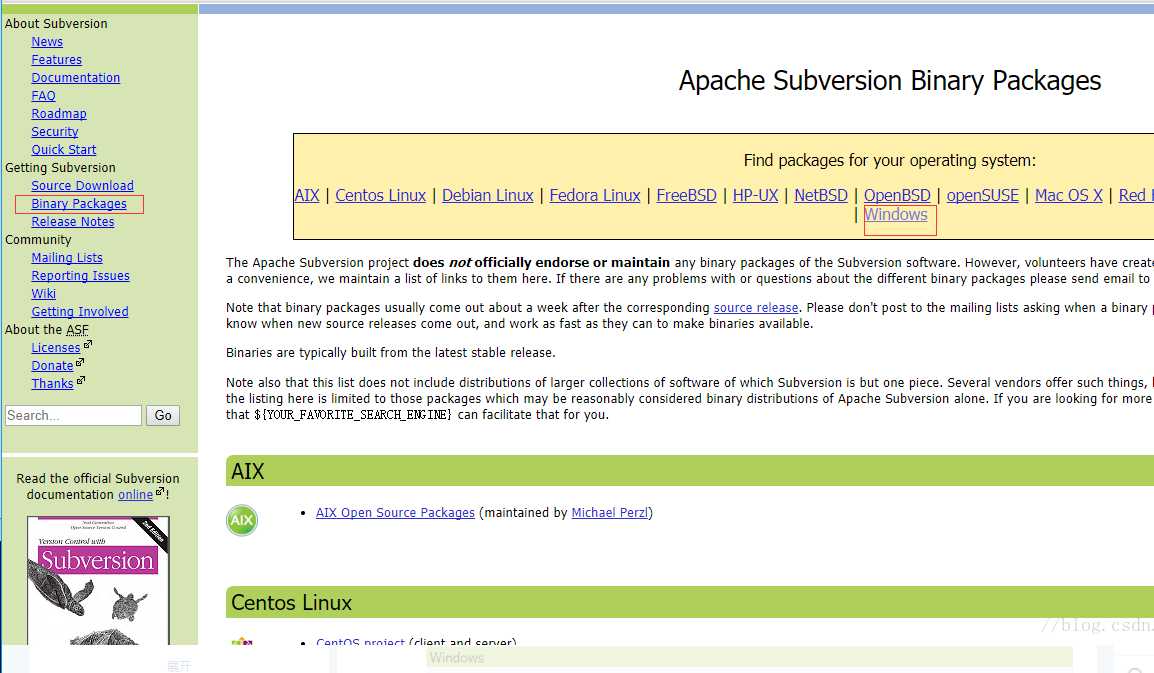Open AIX Open Source Packages link

coord(395,512)
